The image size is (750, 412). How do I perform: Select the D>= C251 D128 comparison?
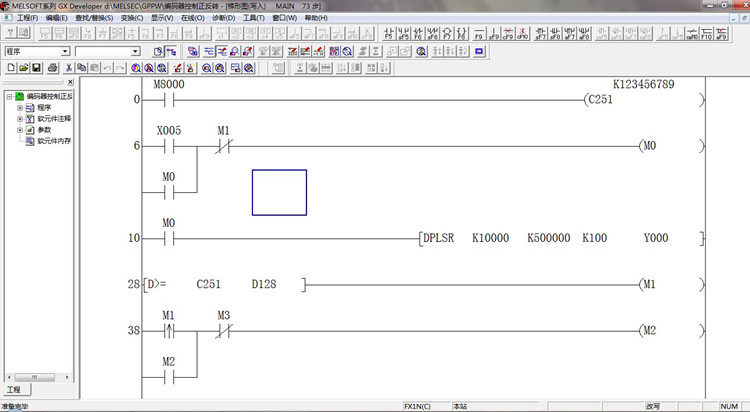[224, 284]
